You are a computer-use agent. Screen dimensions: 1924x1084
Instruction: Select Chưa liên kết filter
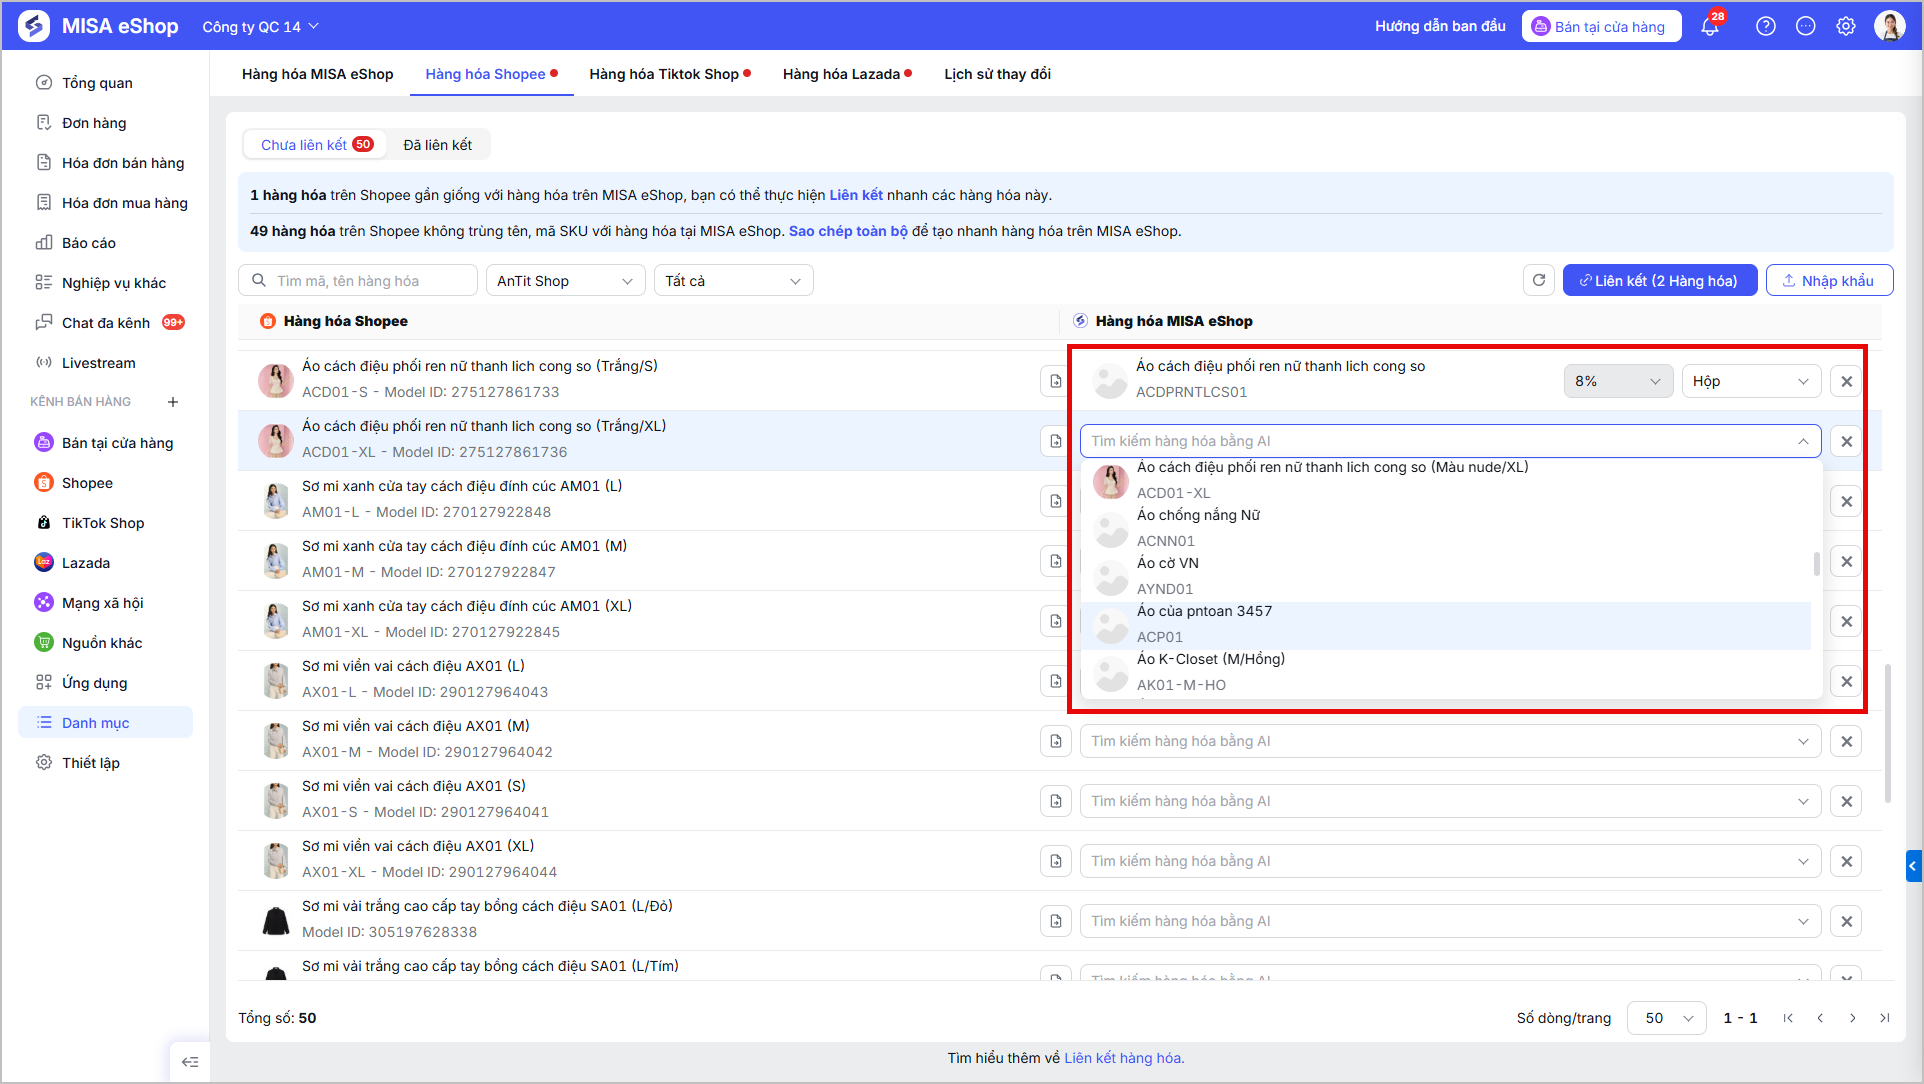point(316,145)
